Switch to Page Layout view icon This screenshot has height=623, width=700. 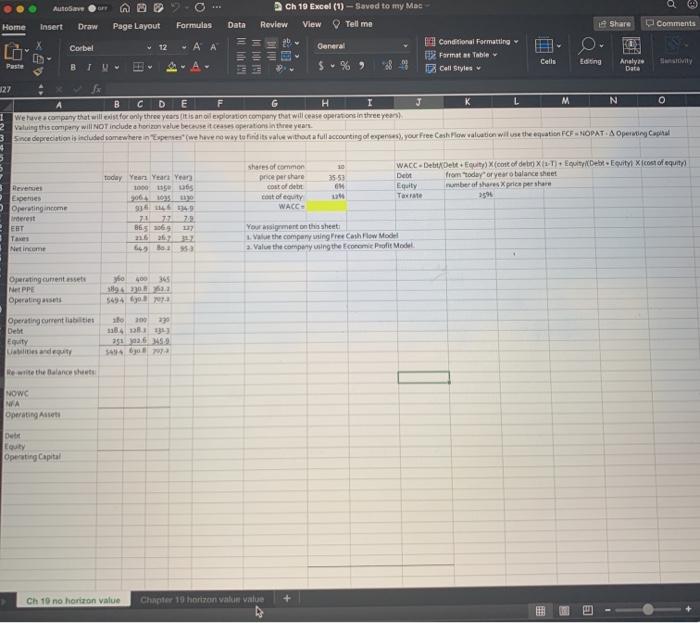point(564,611)
